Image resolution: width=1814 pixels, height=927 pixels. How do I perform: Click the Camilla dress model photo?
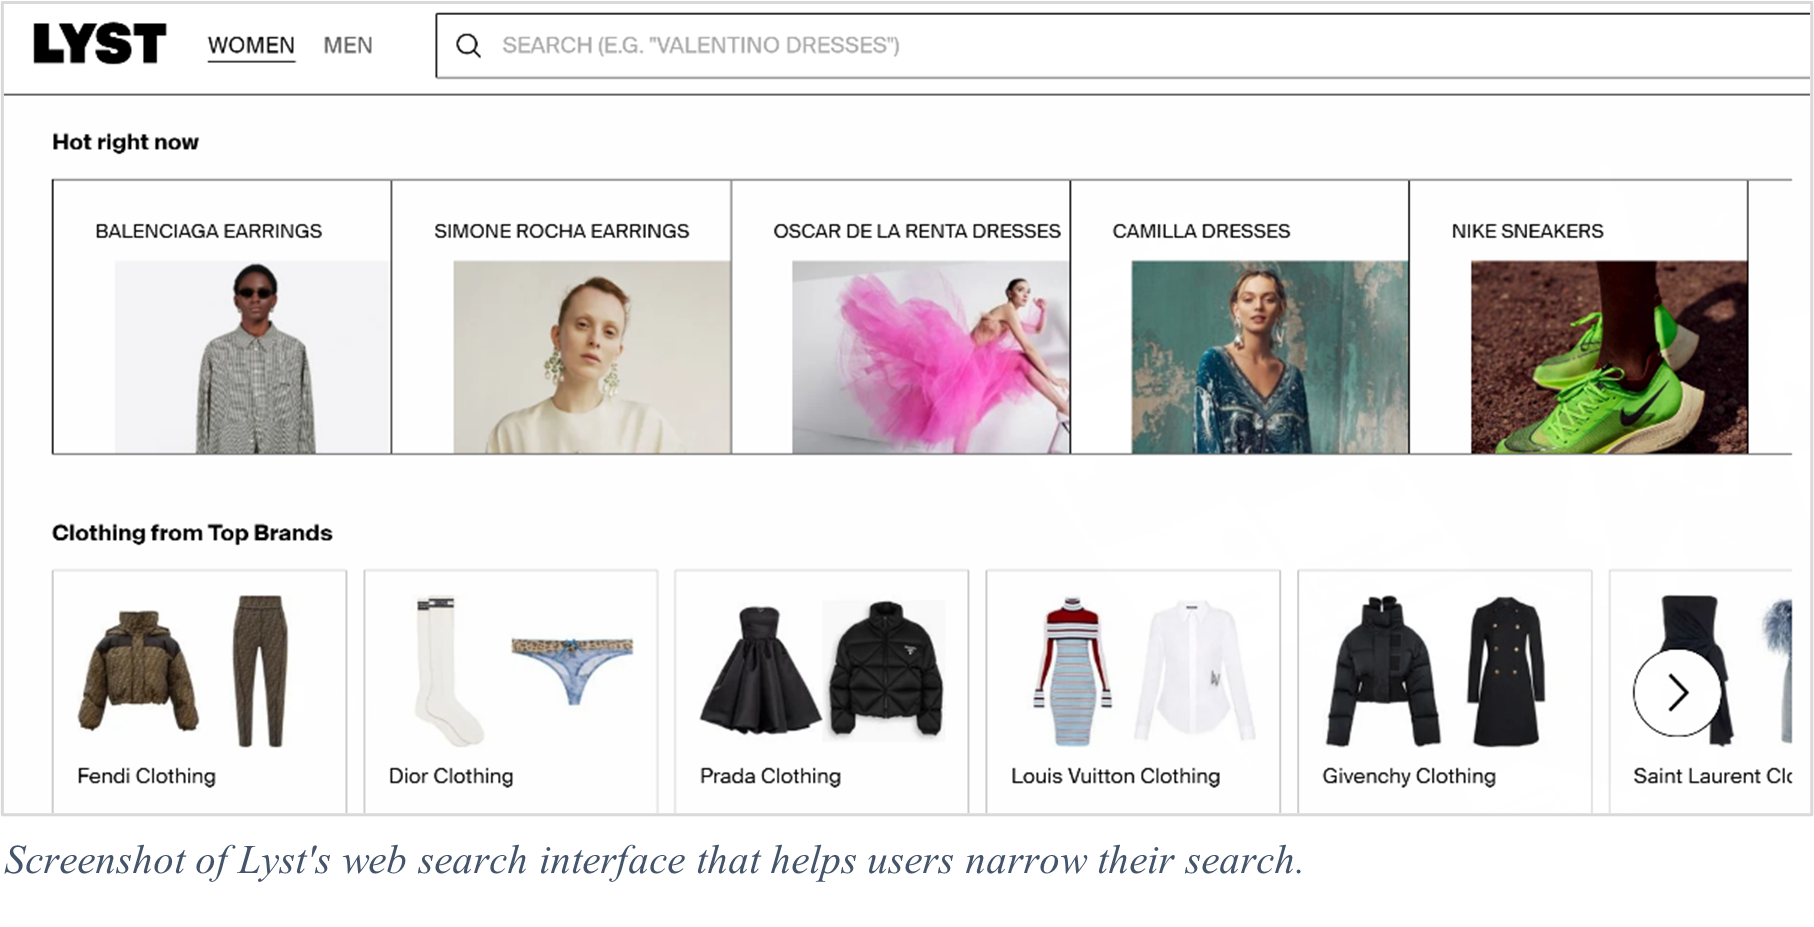(x=1270, y=357)
